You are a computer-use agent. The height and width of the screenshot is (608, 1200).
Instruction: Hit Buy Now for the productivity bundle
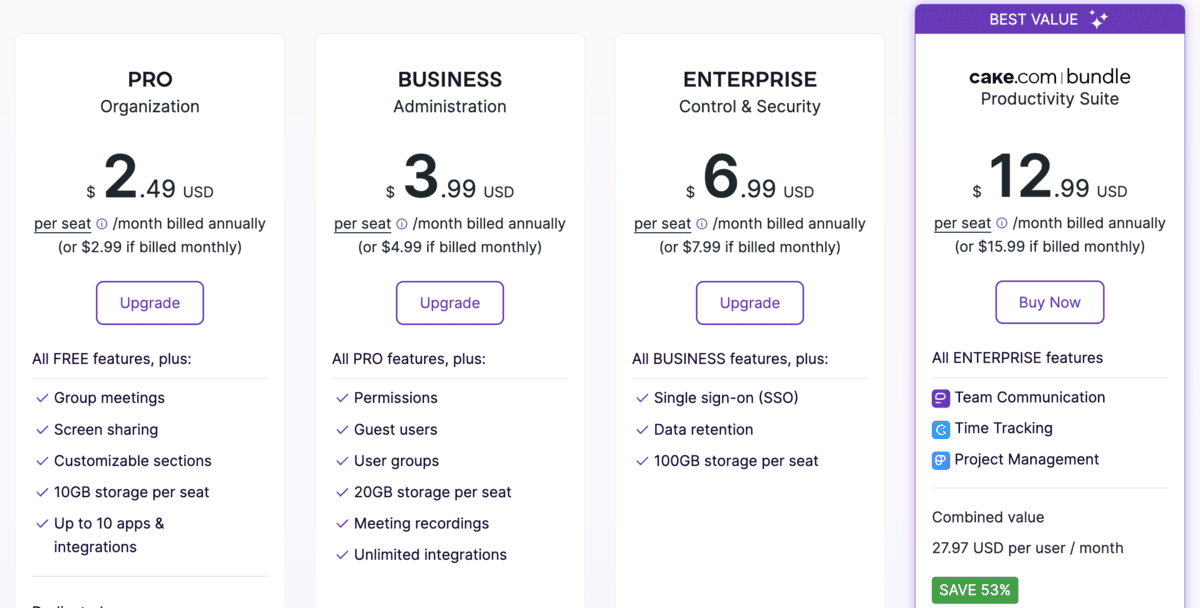[x=1049, y=302]
